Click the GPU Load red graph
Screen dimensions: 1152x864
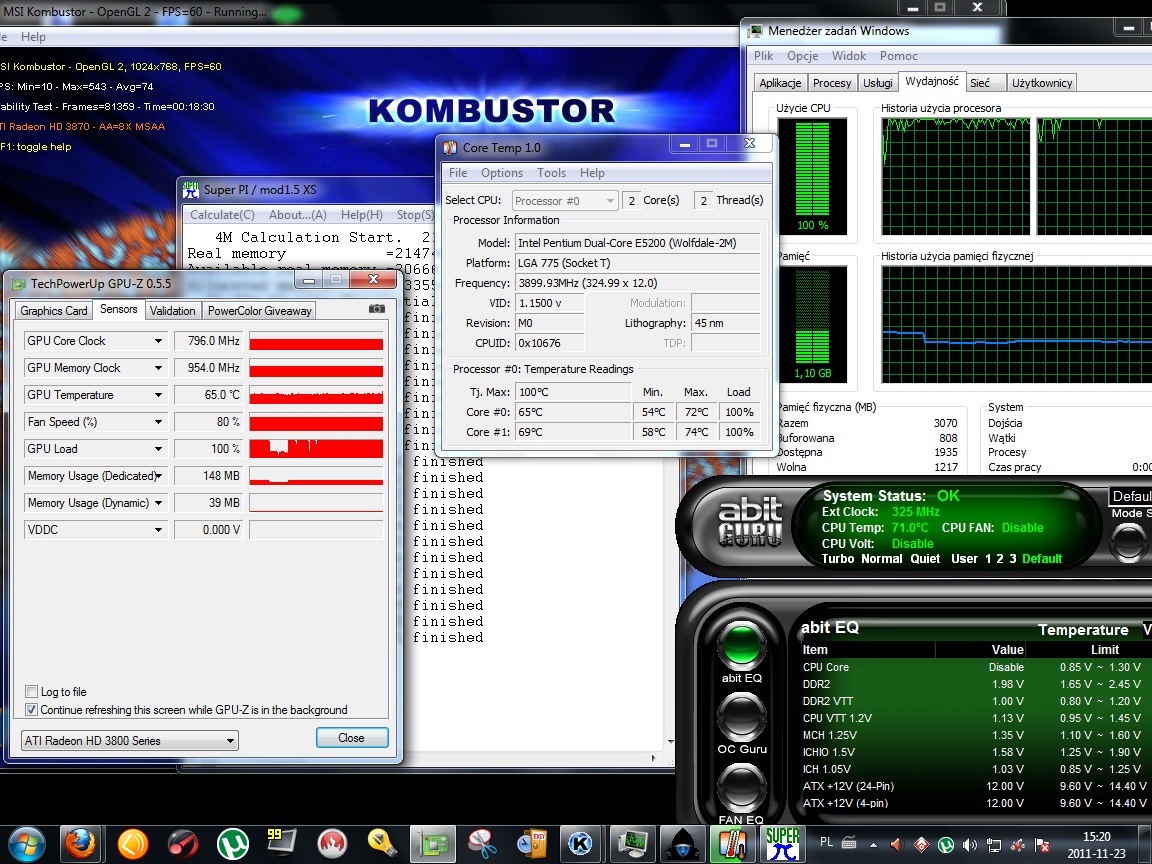point(316,449)
